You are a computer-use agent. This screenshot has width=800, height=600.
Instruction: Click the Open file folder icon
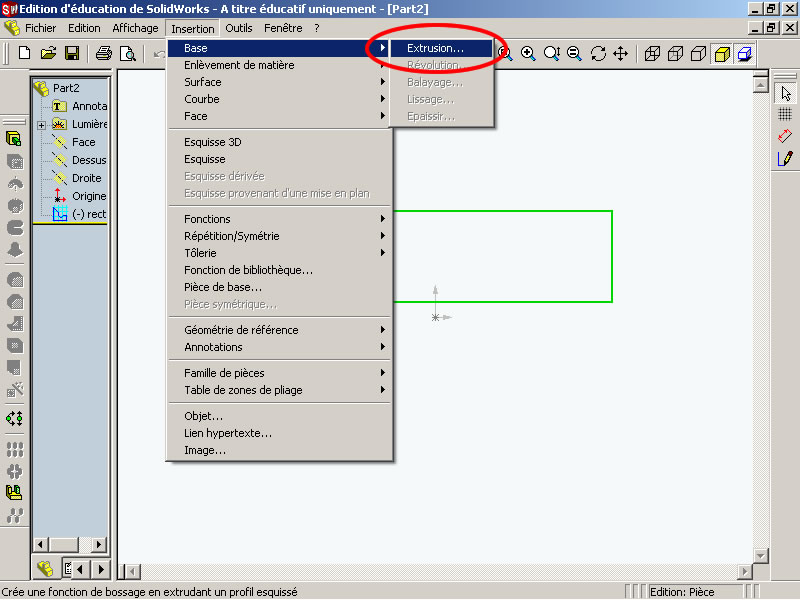tap(48, 53)
